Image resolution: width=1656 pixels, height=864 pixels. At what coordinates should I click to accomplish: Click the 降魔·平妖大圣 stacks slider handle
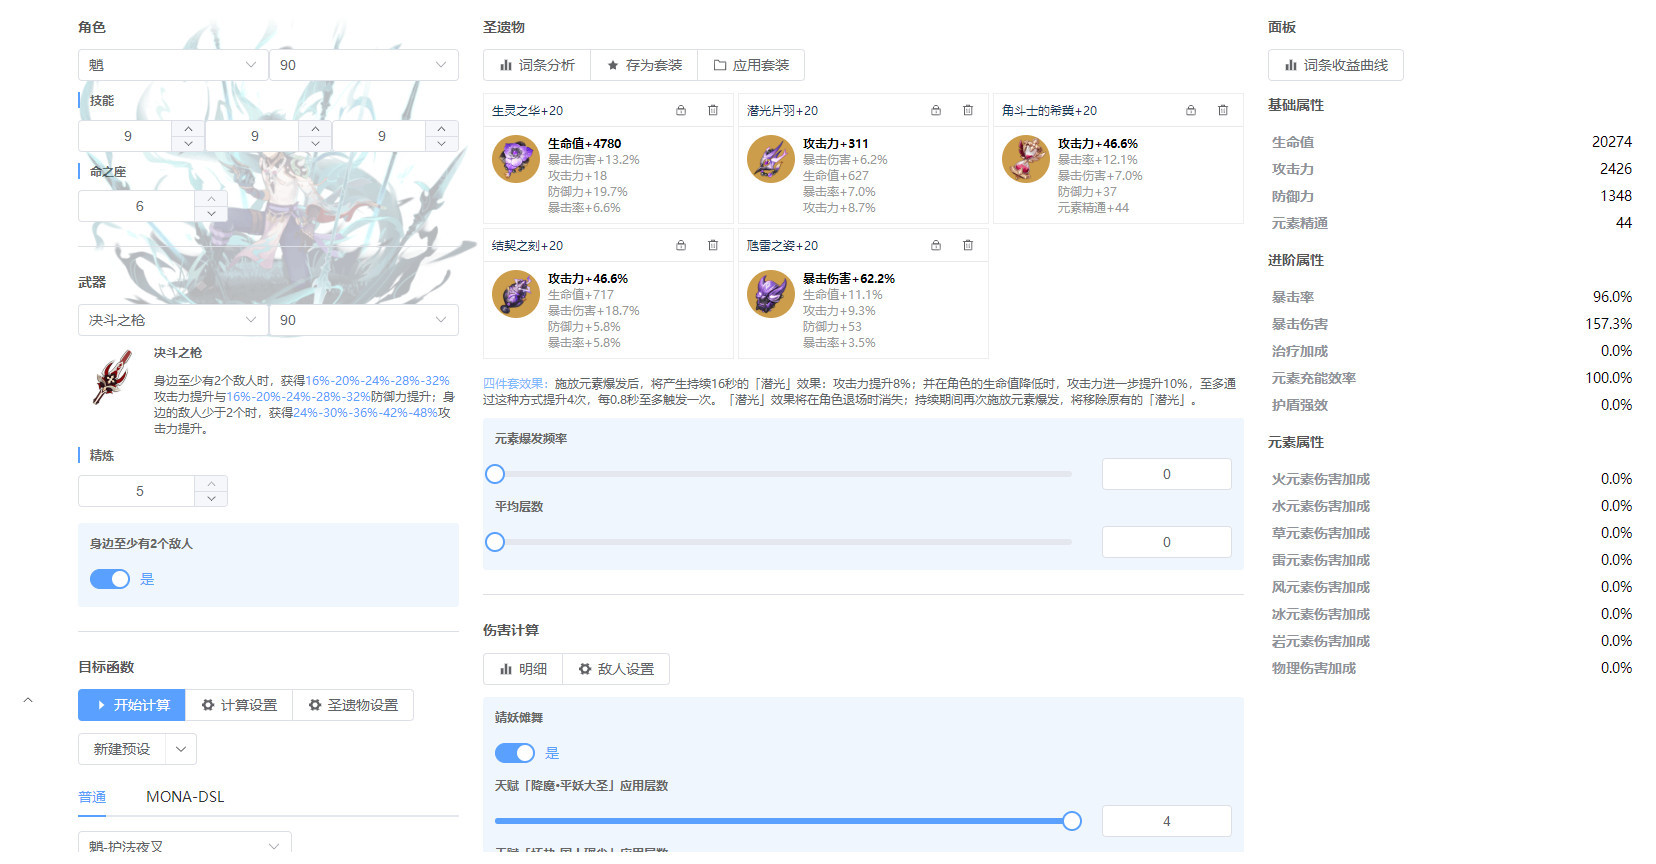(1072, 821)
